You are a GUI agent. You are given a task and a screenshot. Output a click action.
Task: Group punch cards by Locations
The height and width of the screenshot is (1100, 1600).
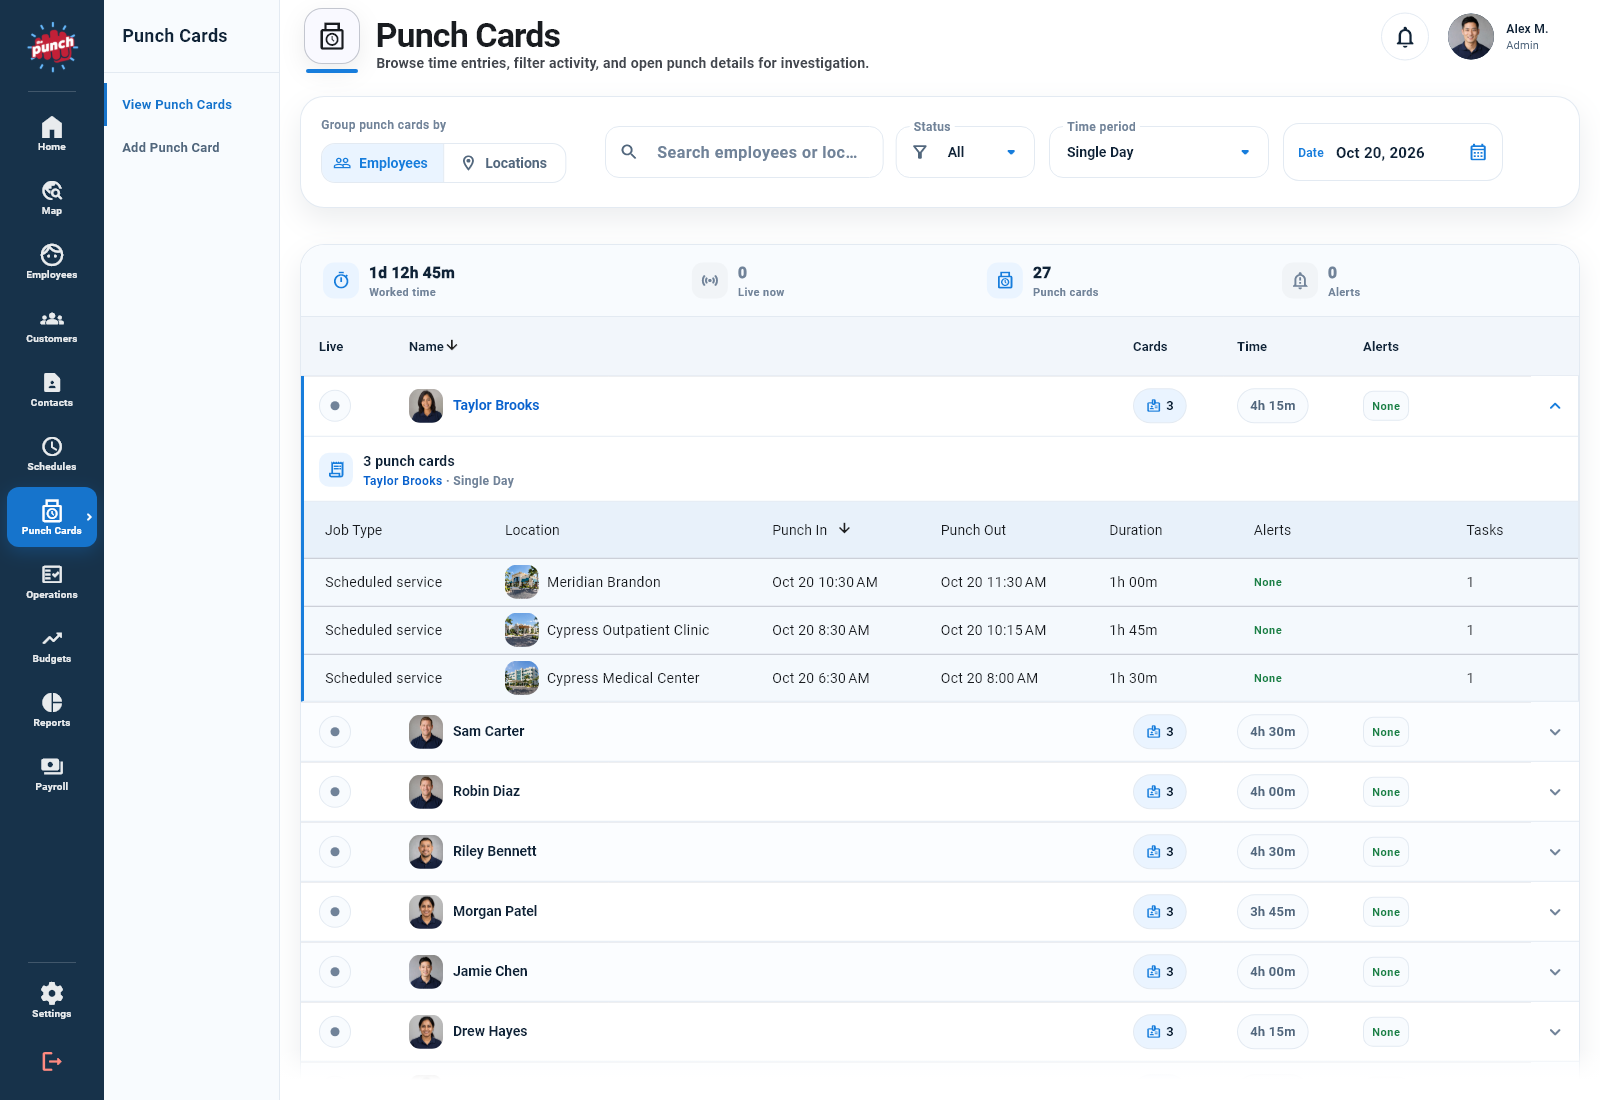coord(505,163)
